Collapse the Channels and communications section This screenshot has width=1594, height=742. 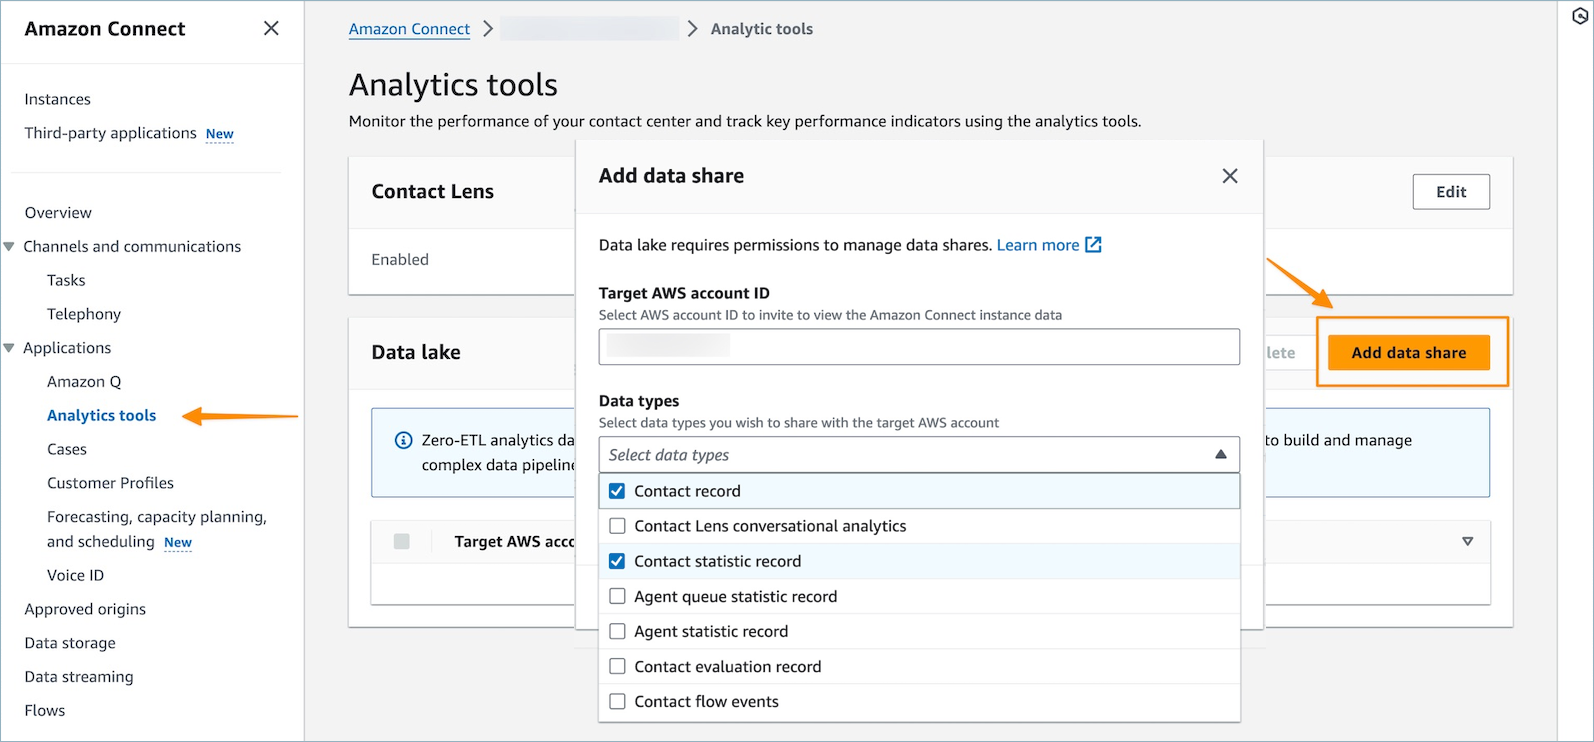point(9,247)
